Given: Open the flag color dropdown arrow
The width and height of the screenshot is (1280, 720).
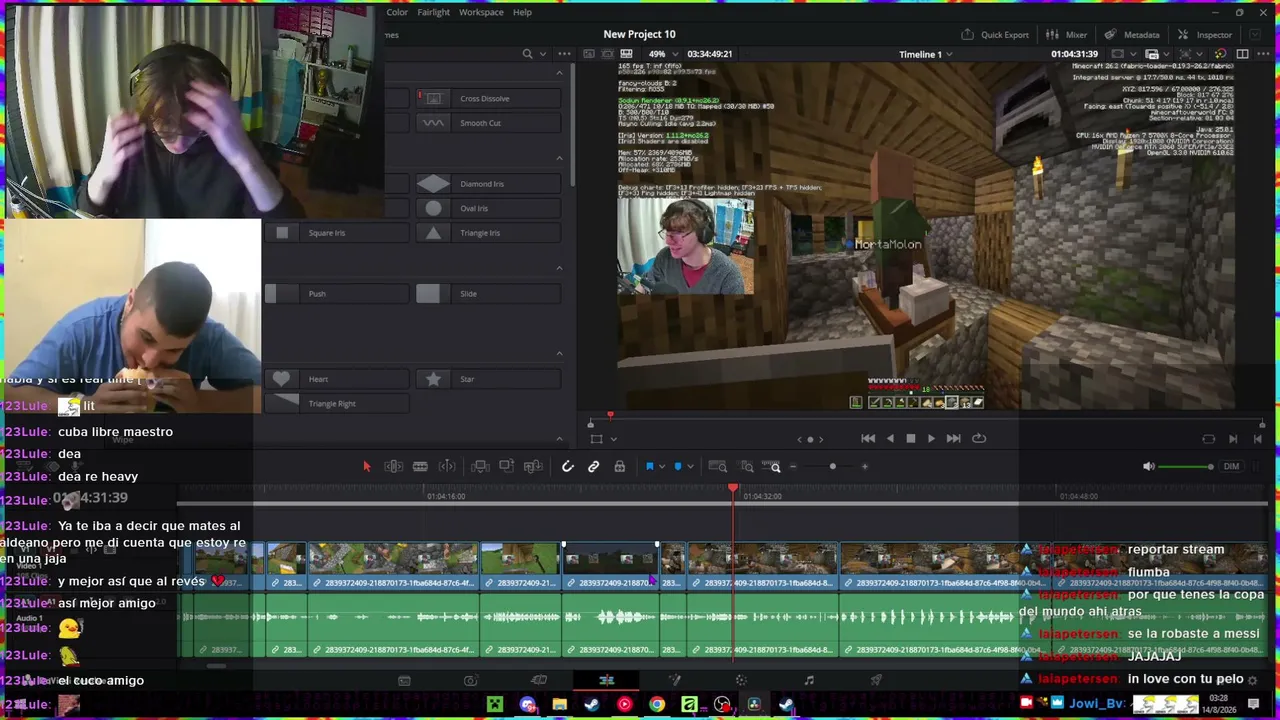Looking at the screenshot, I should 662,467.
